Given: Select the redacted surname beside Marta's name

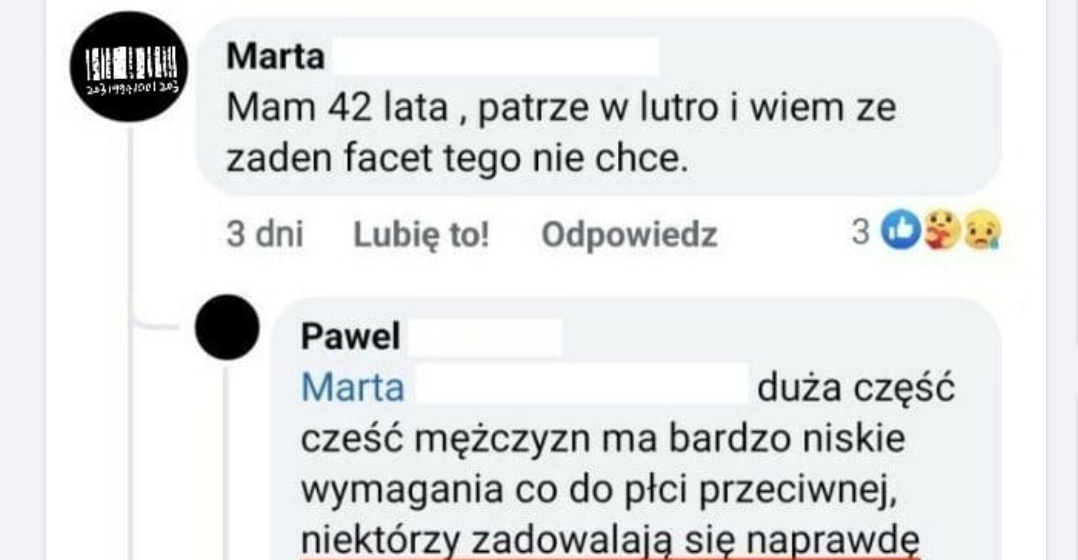Looking at the screenshot, I should (493, 56).
